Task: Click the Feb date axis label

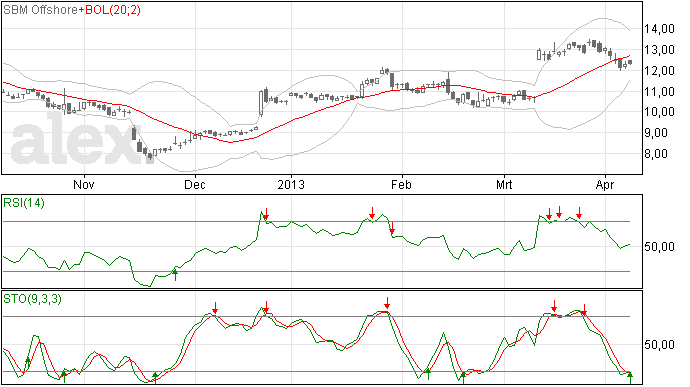Action: (401, 184)
